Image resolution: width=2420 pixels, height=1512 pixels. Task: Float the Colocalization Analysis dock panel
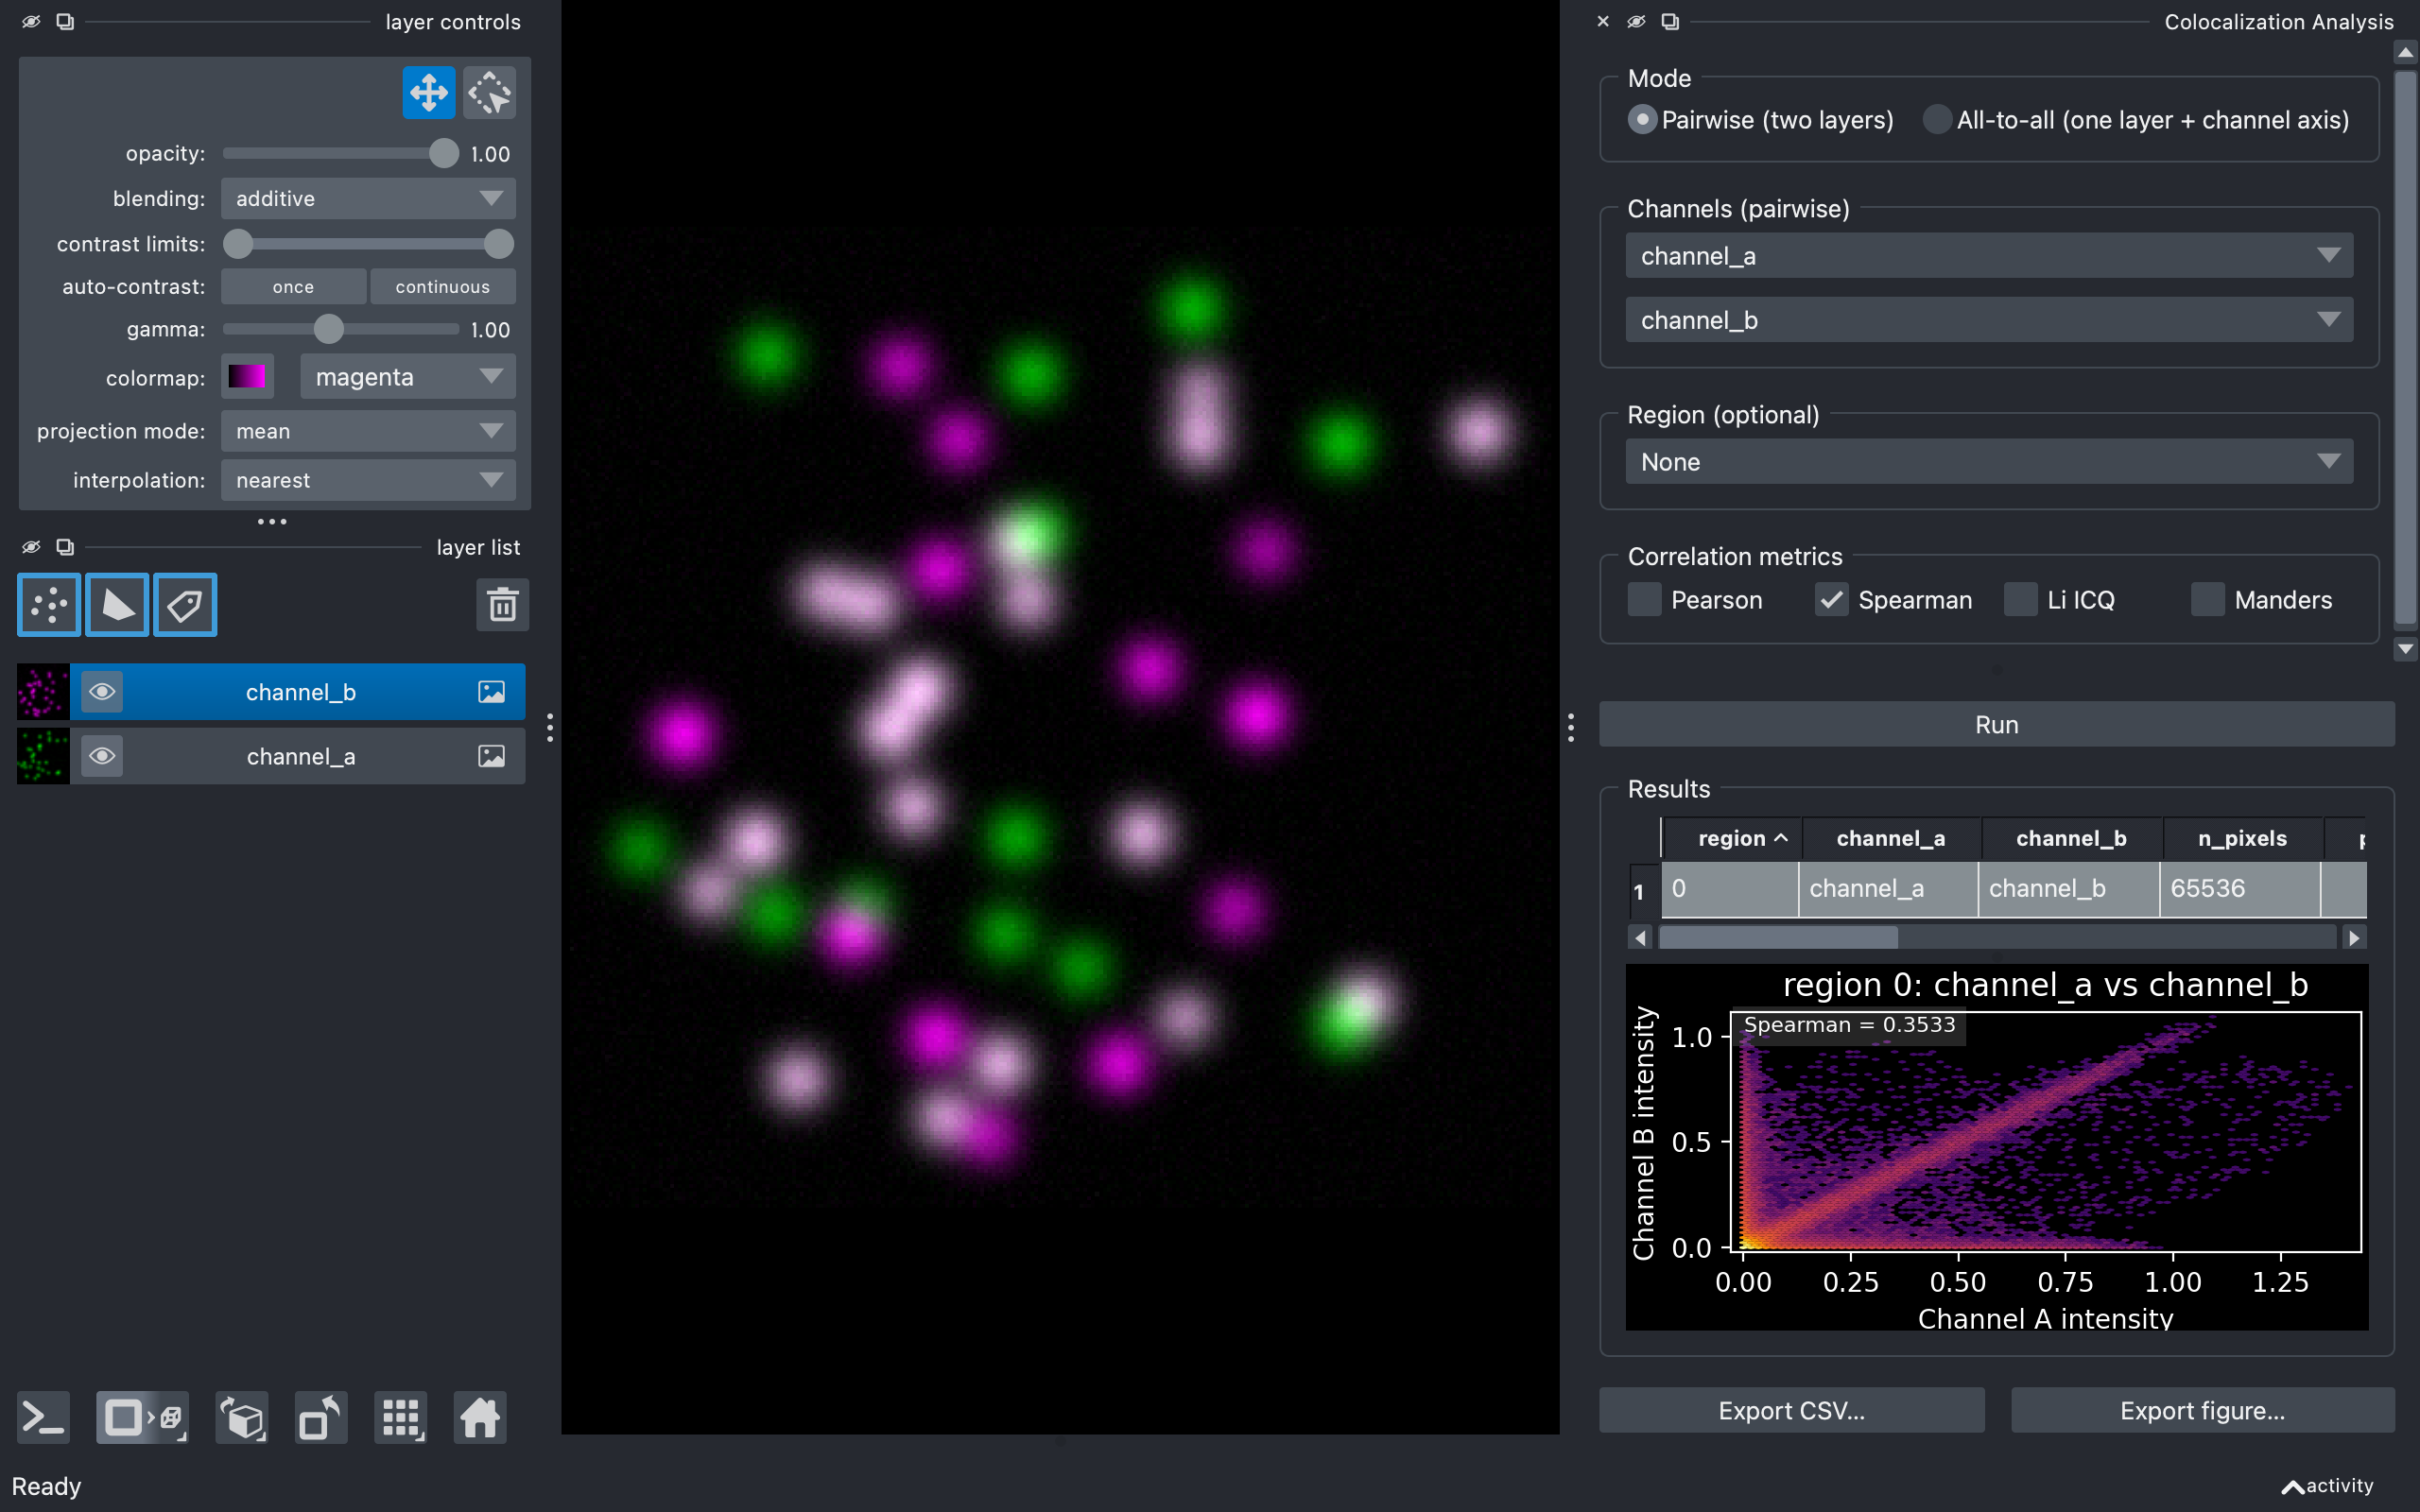point(1670,21)
